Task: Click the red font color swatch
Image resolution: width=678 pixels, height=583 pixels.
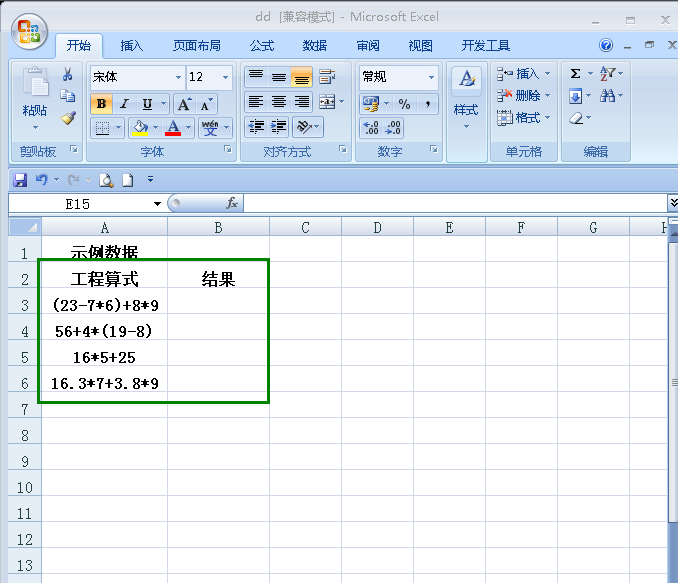Action: (174, 128)
